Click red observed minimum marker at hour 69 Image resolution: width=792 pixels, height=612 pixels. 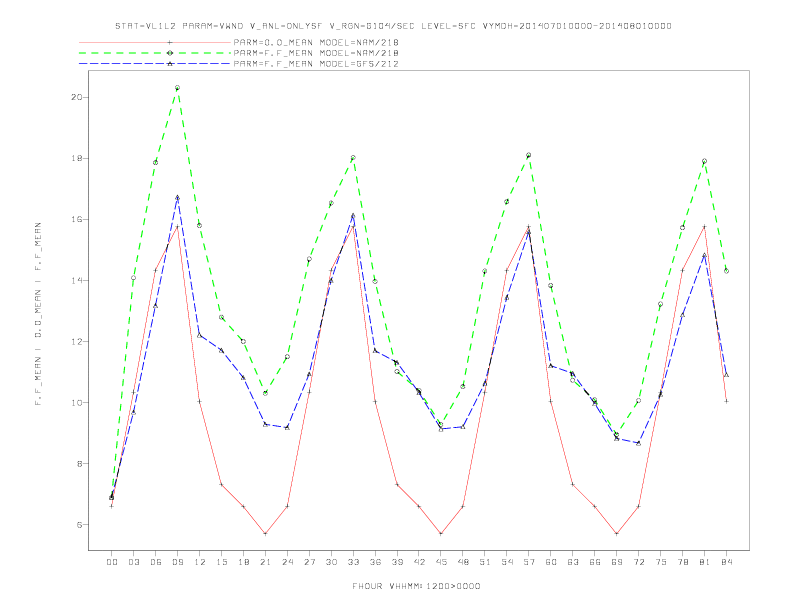pos(617,533)
